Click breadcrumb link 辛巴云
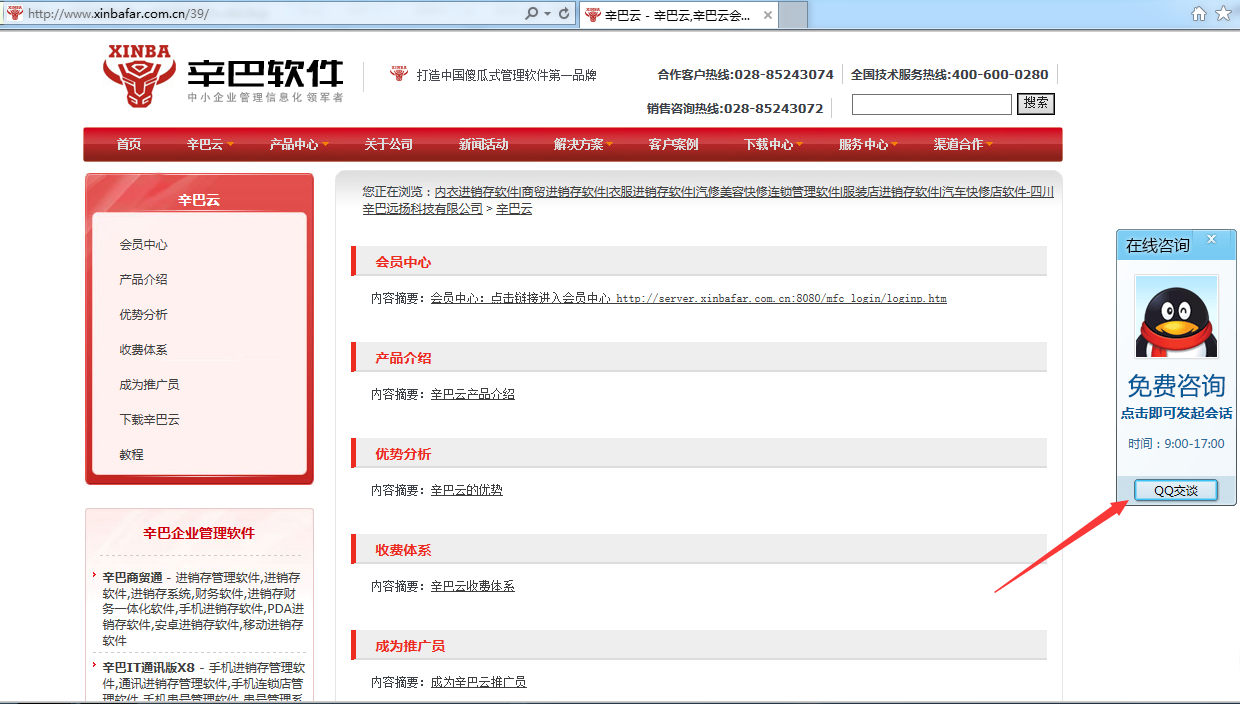The image size is (1240, 704). [x=514, y=209]
